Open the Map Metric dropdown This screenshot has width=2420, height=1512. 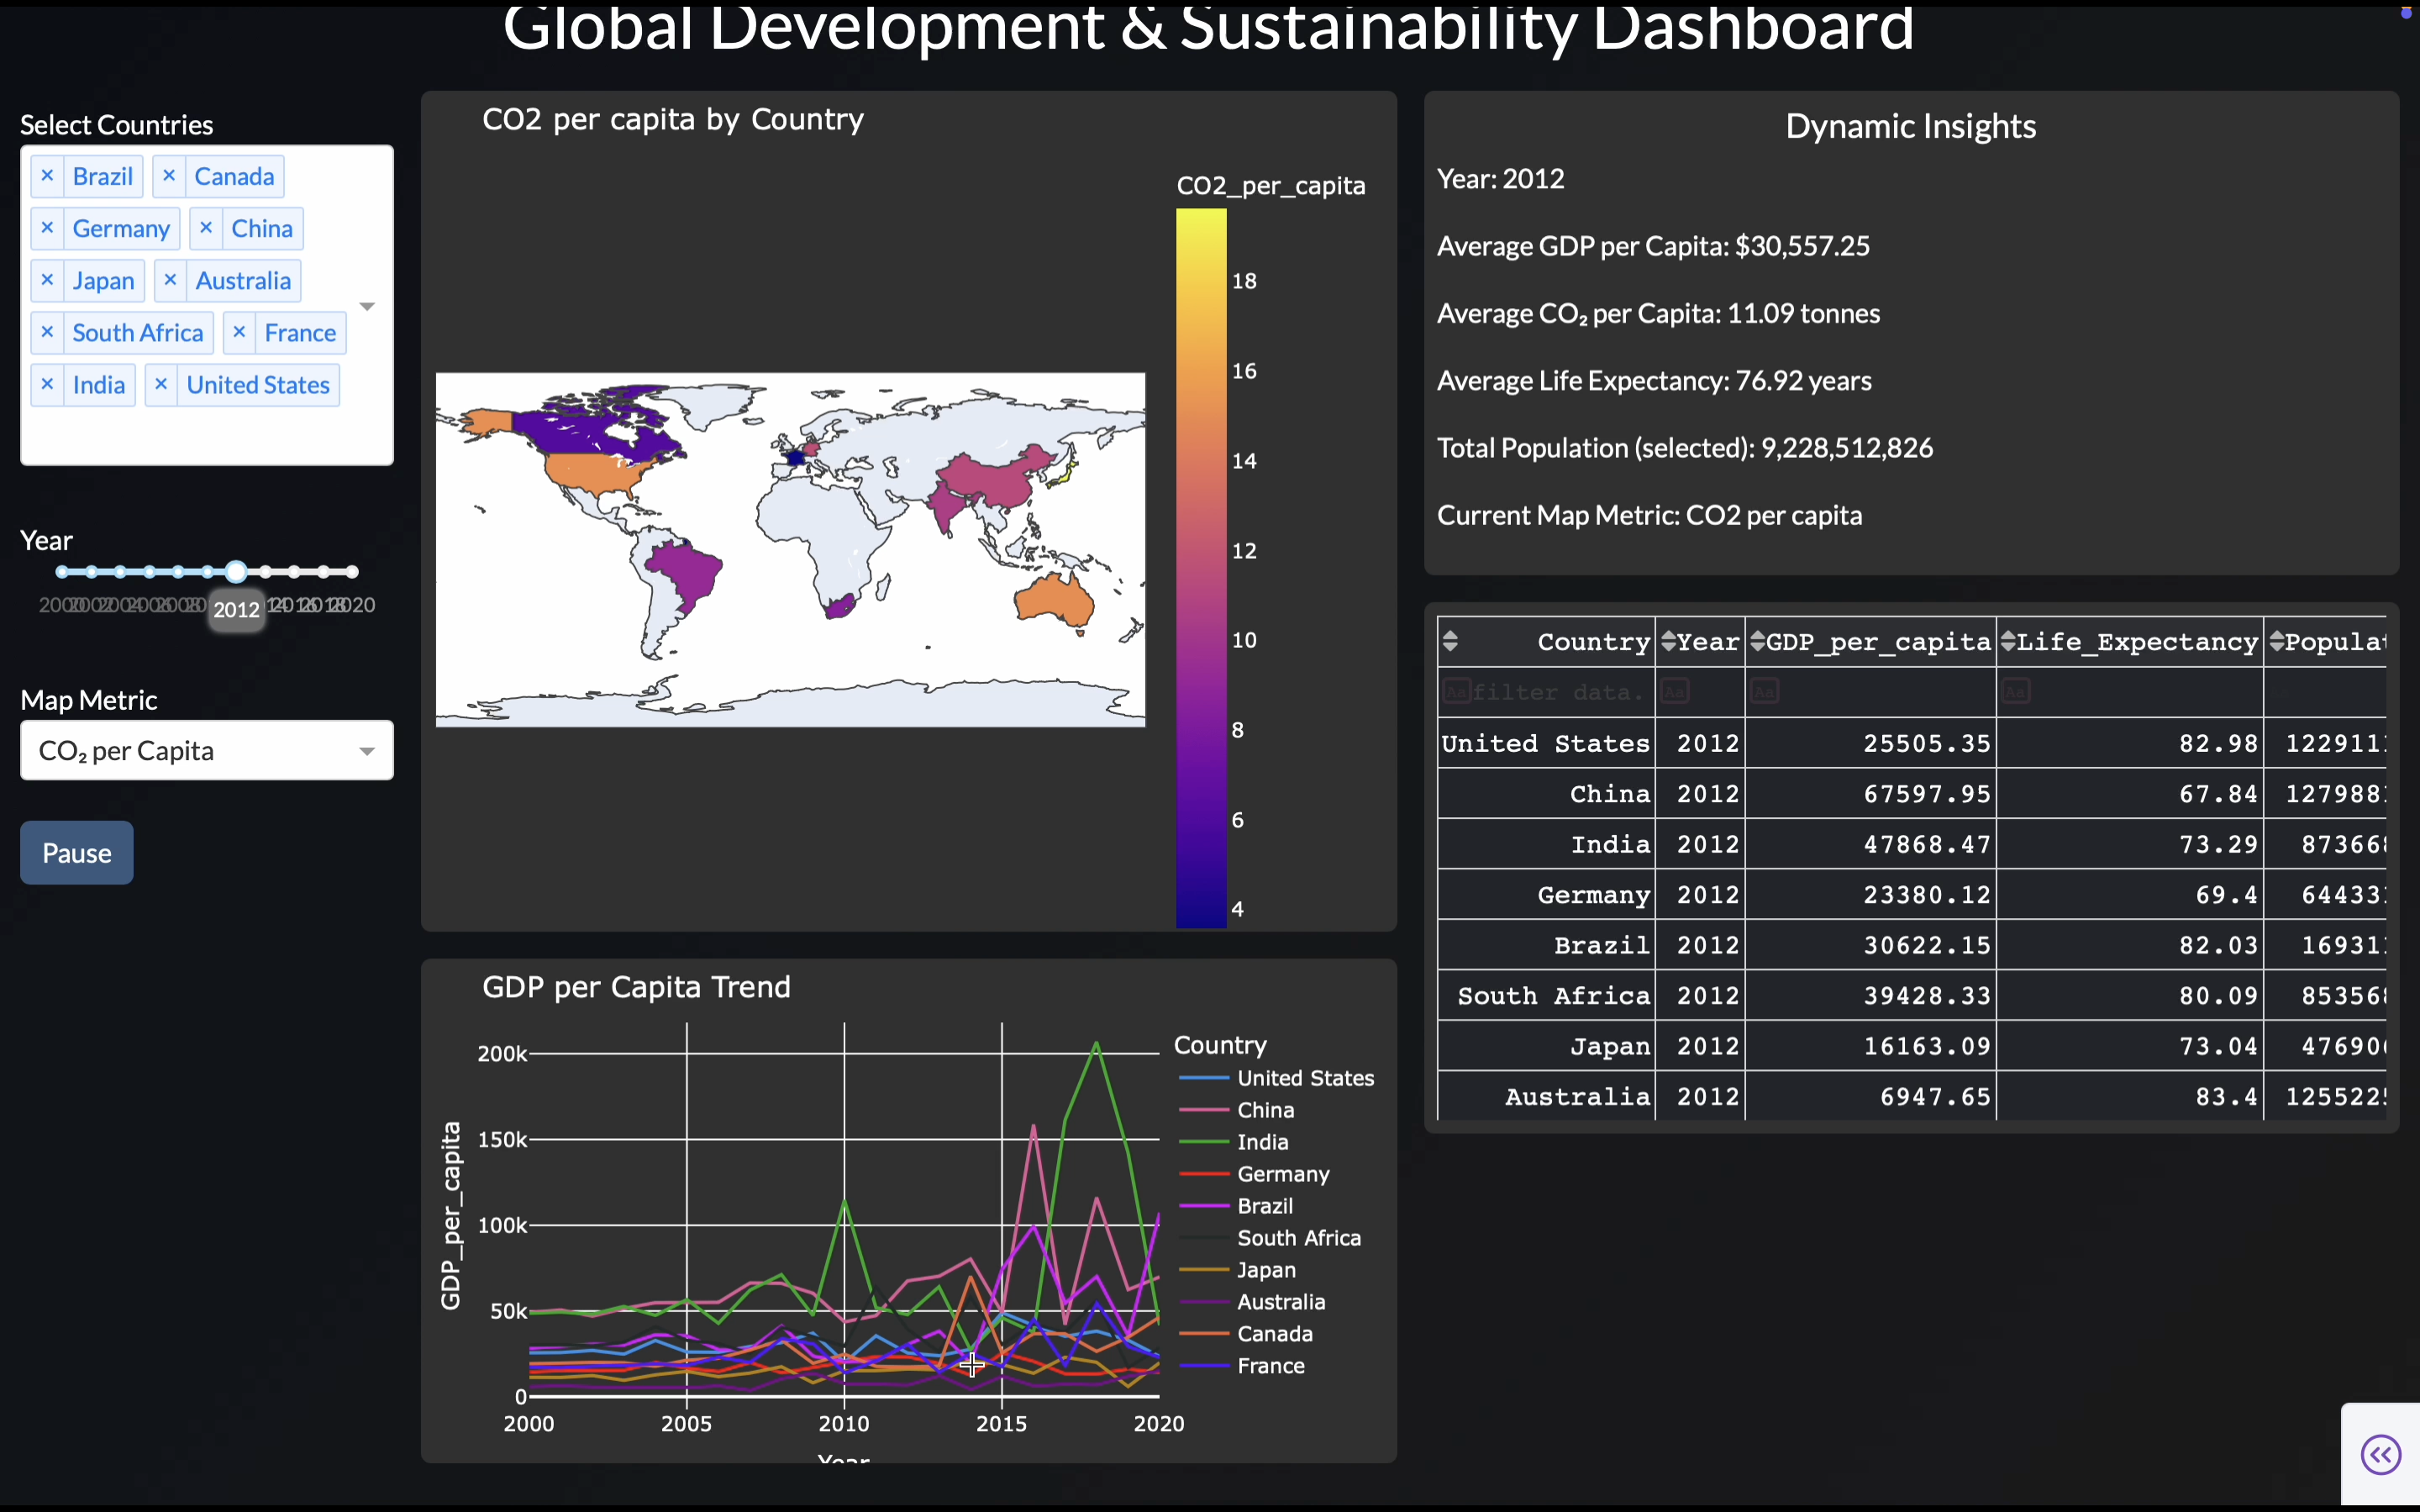[206, 750]
